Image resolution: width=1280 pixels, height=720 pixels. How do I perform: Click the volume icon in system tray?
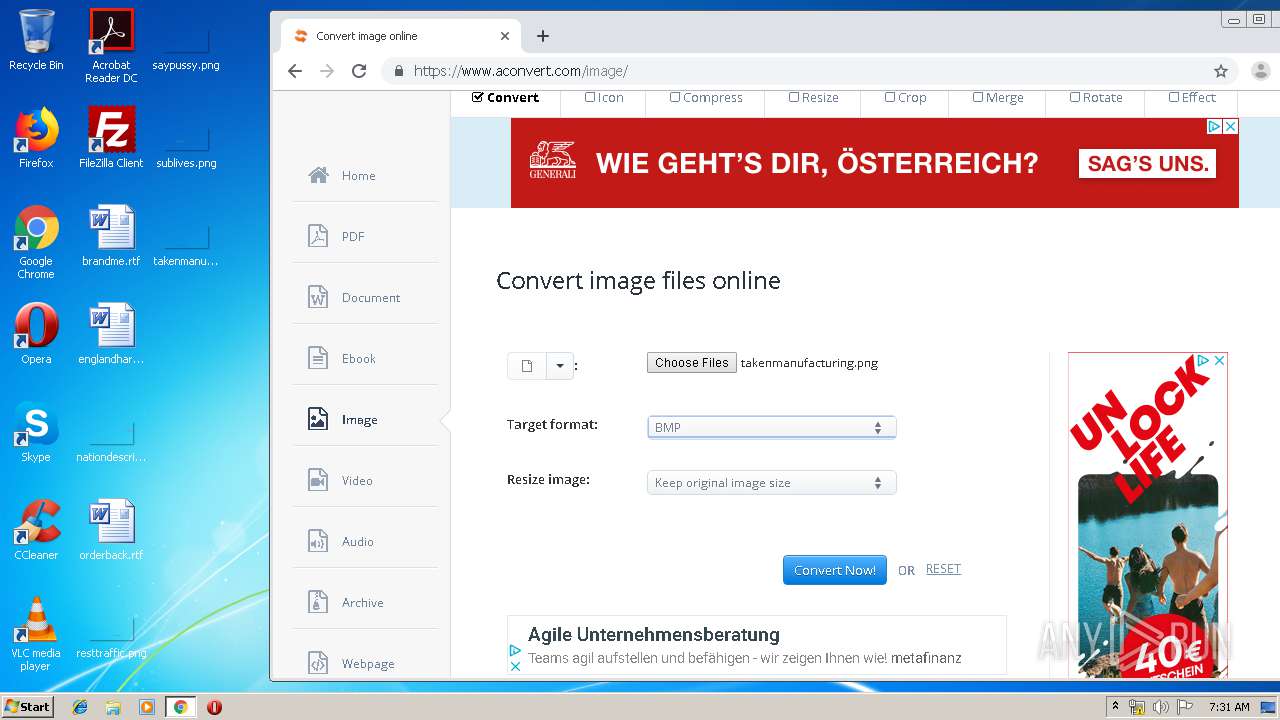pyautogui.click(x=1161, y=707)
